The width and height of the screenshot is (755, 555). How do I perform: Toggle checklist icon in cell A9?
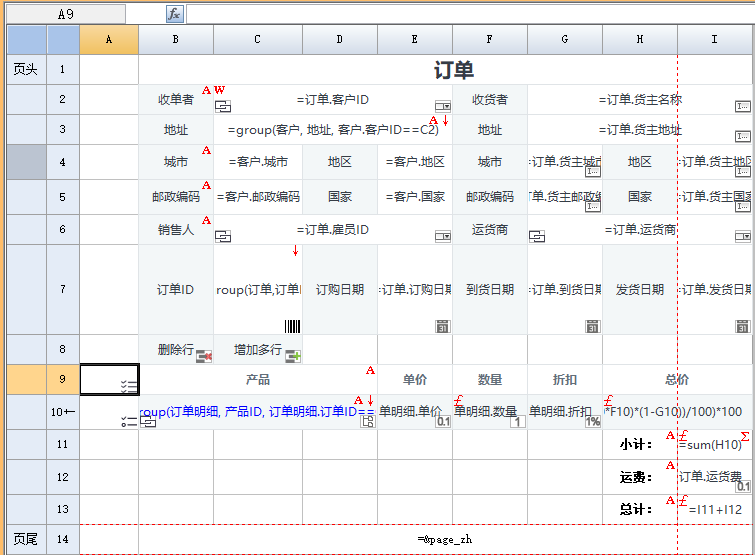coord(128,385)
